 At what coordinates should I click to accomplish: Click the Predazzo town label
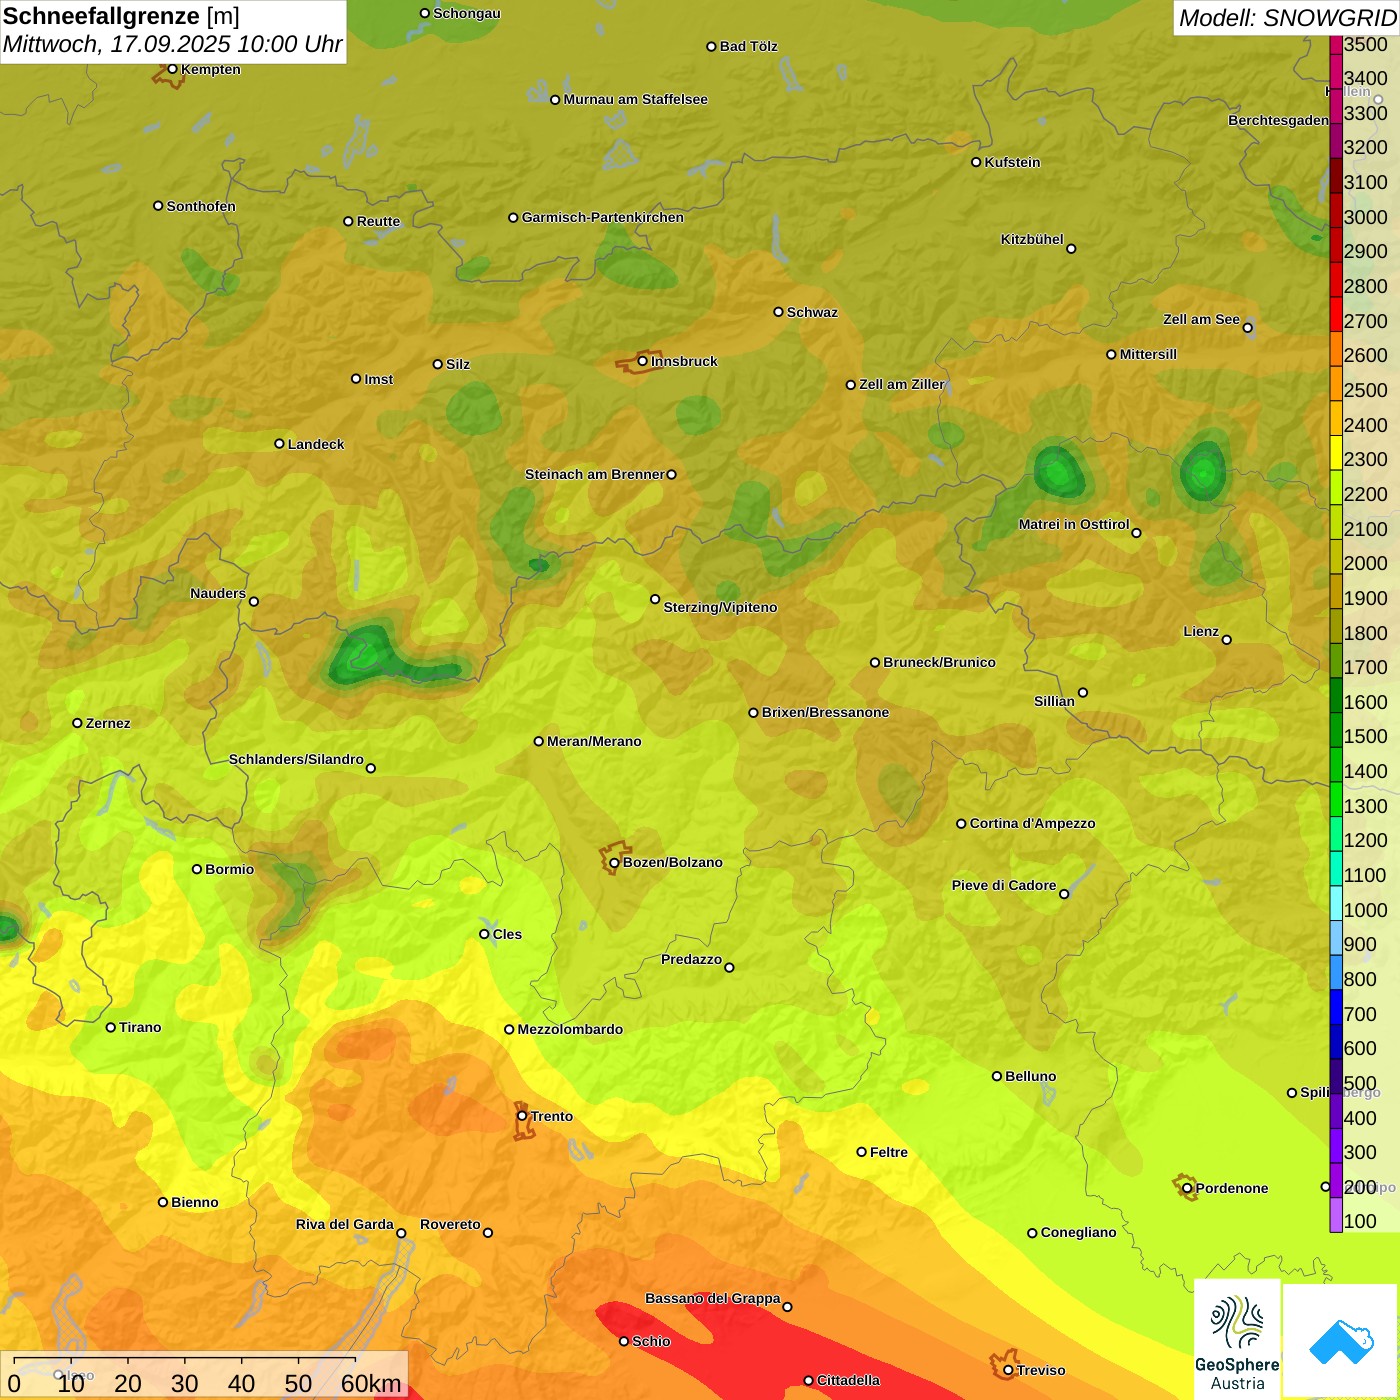coord(691,959)
